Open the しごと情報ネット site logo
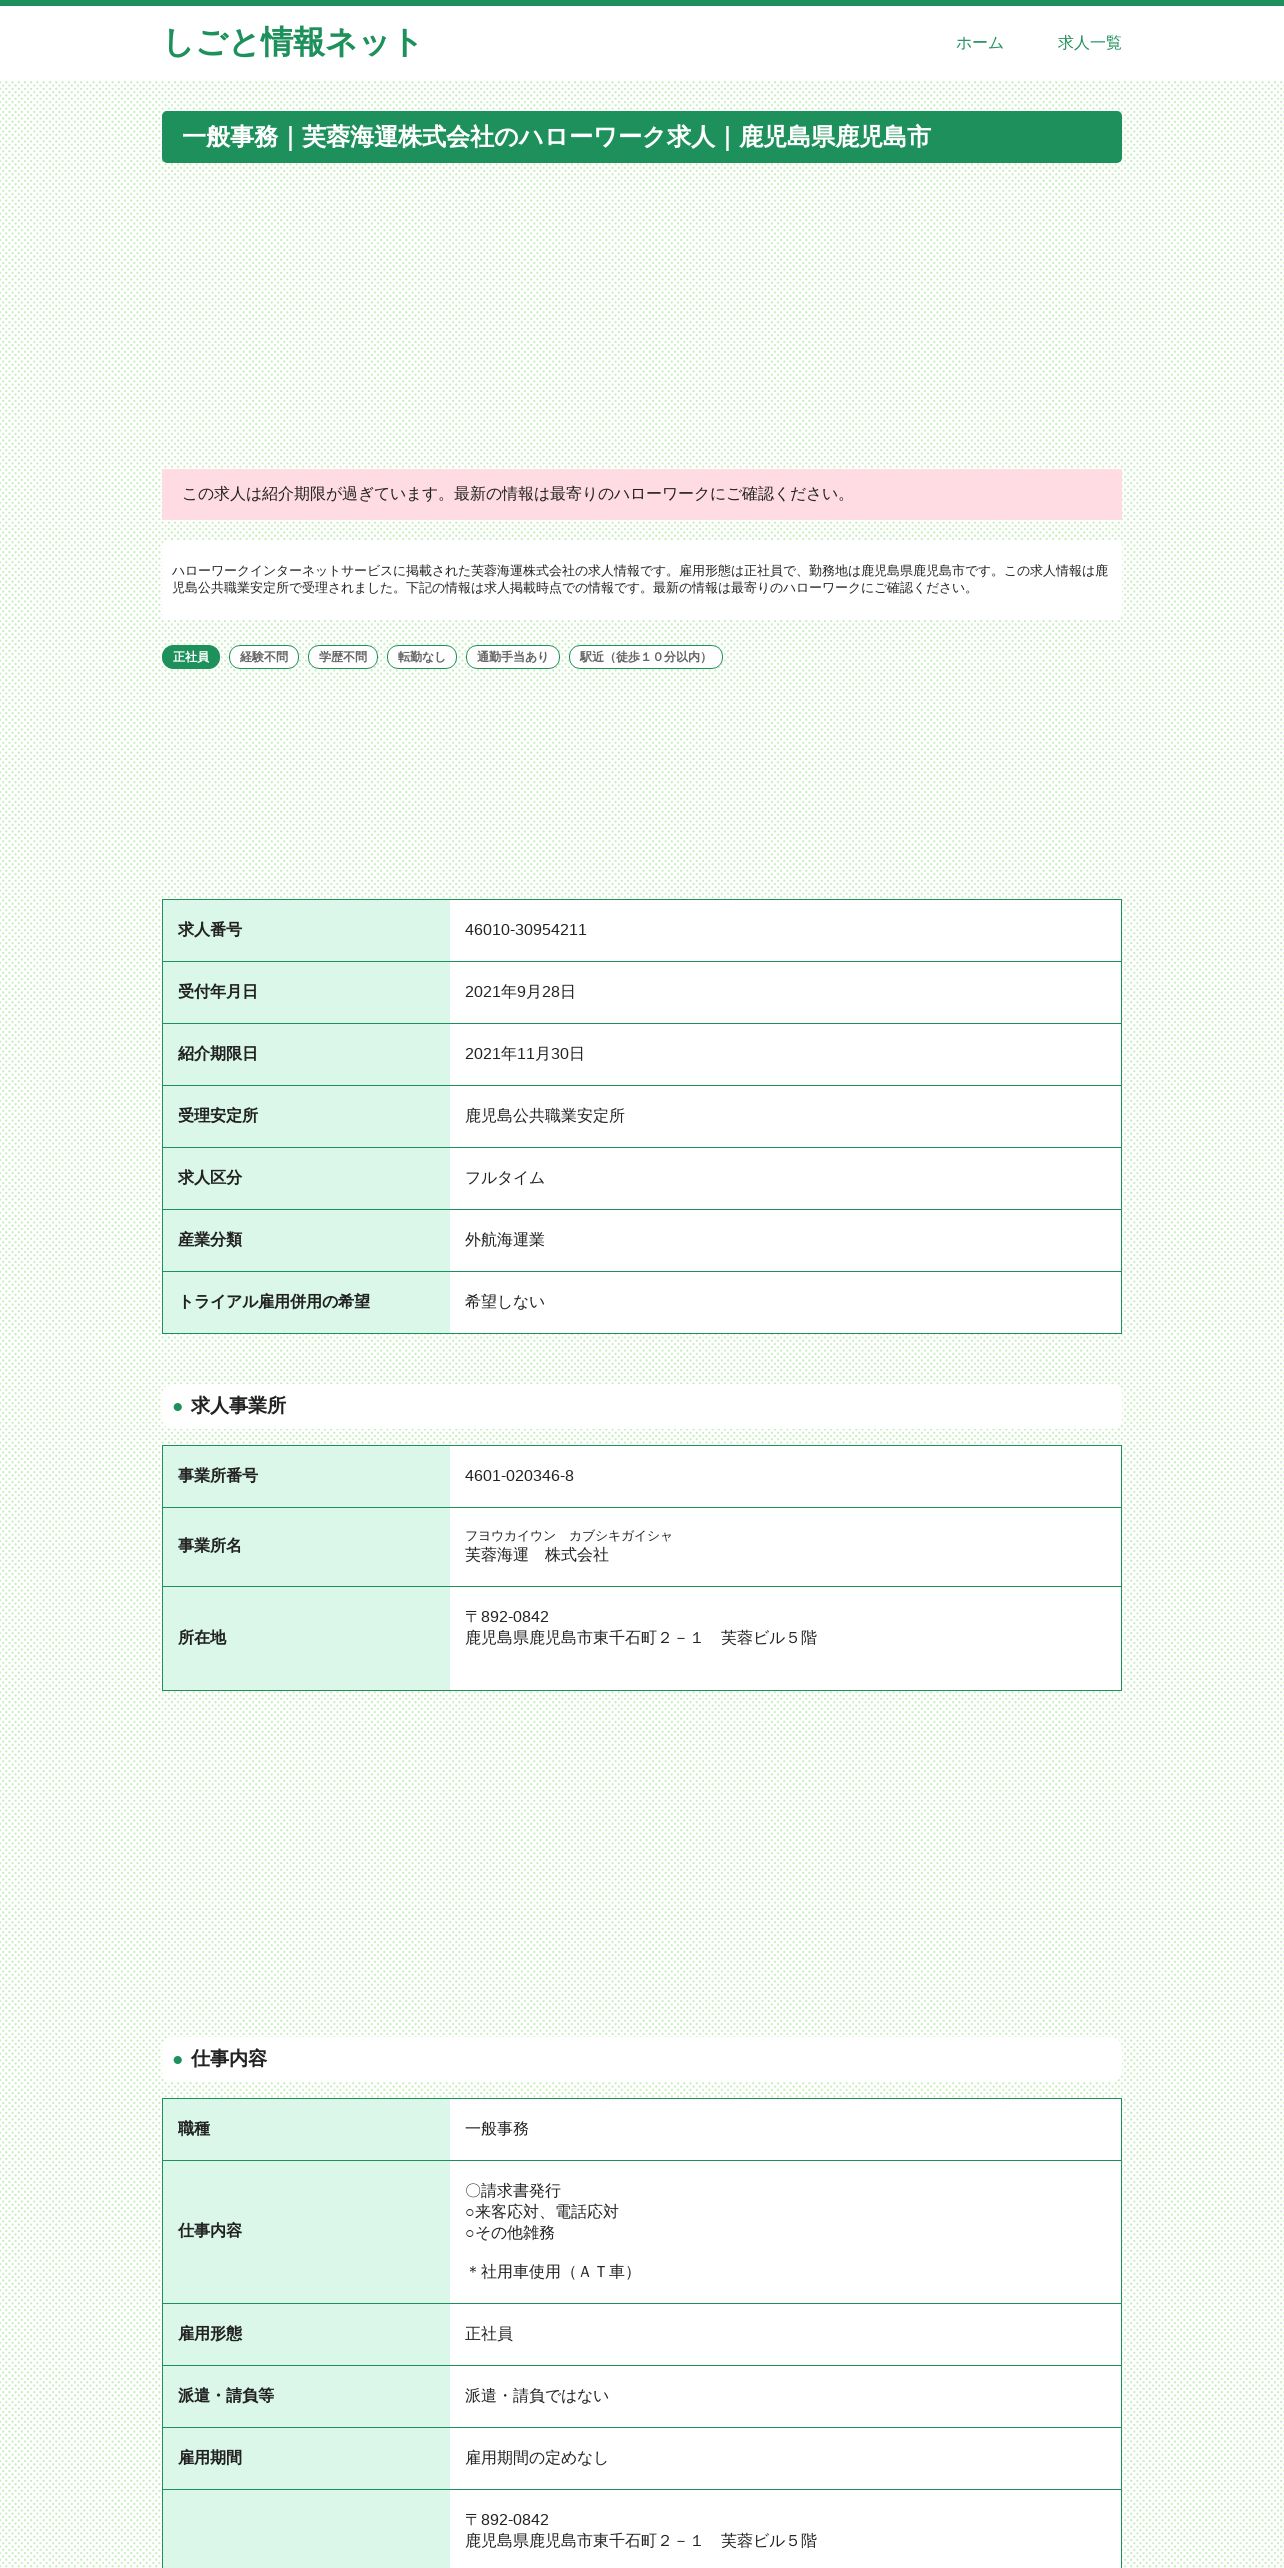The height and width of the screenshot is (2568, 1284). coord(291,43)
